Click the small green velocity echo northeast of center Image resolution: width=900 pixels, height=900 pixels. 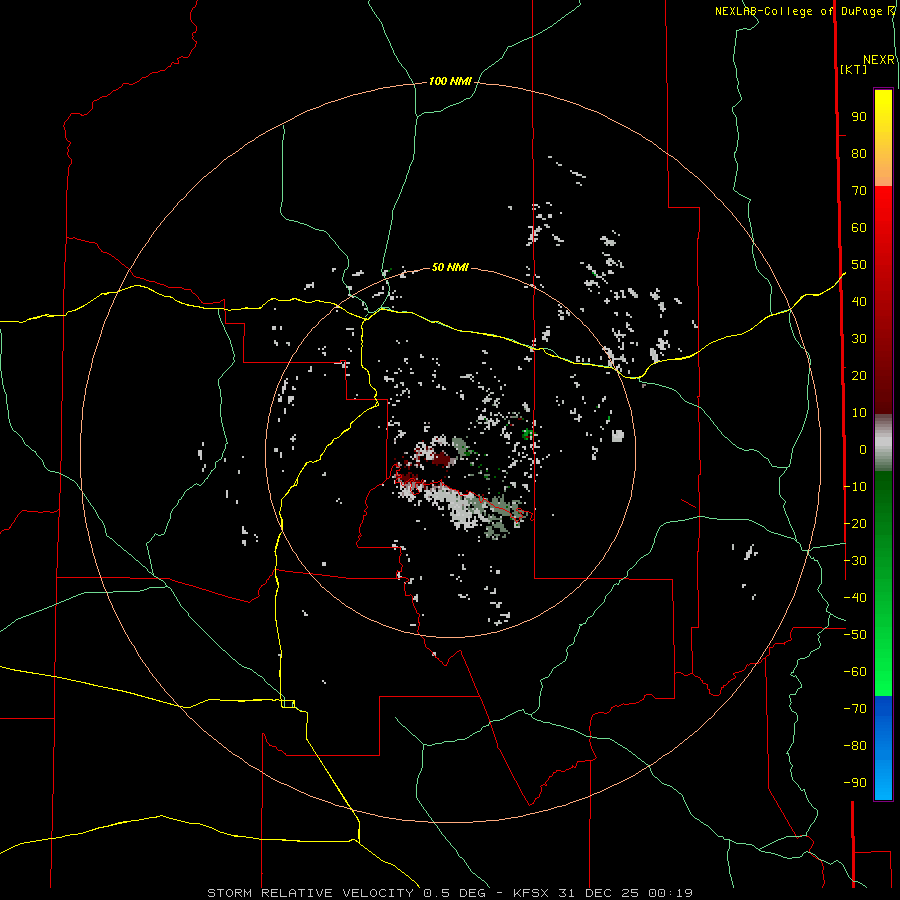527,434
